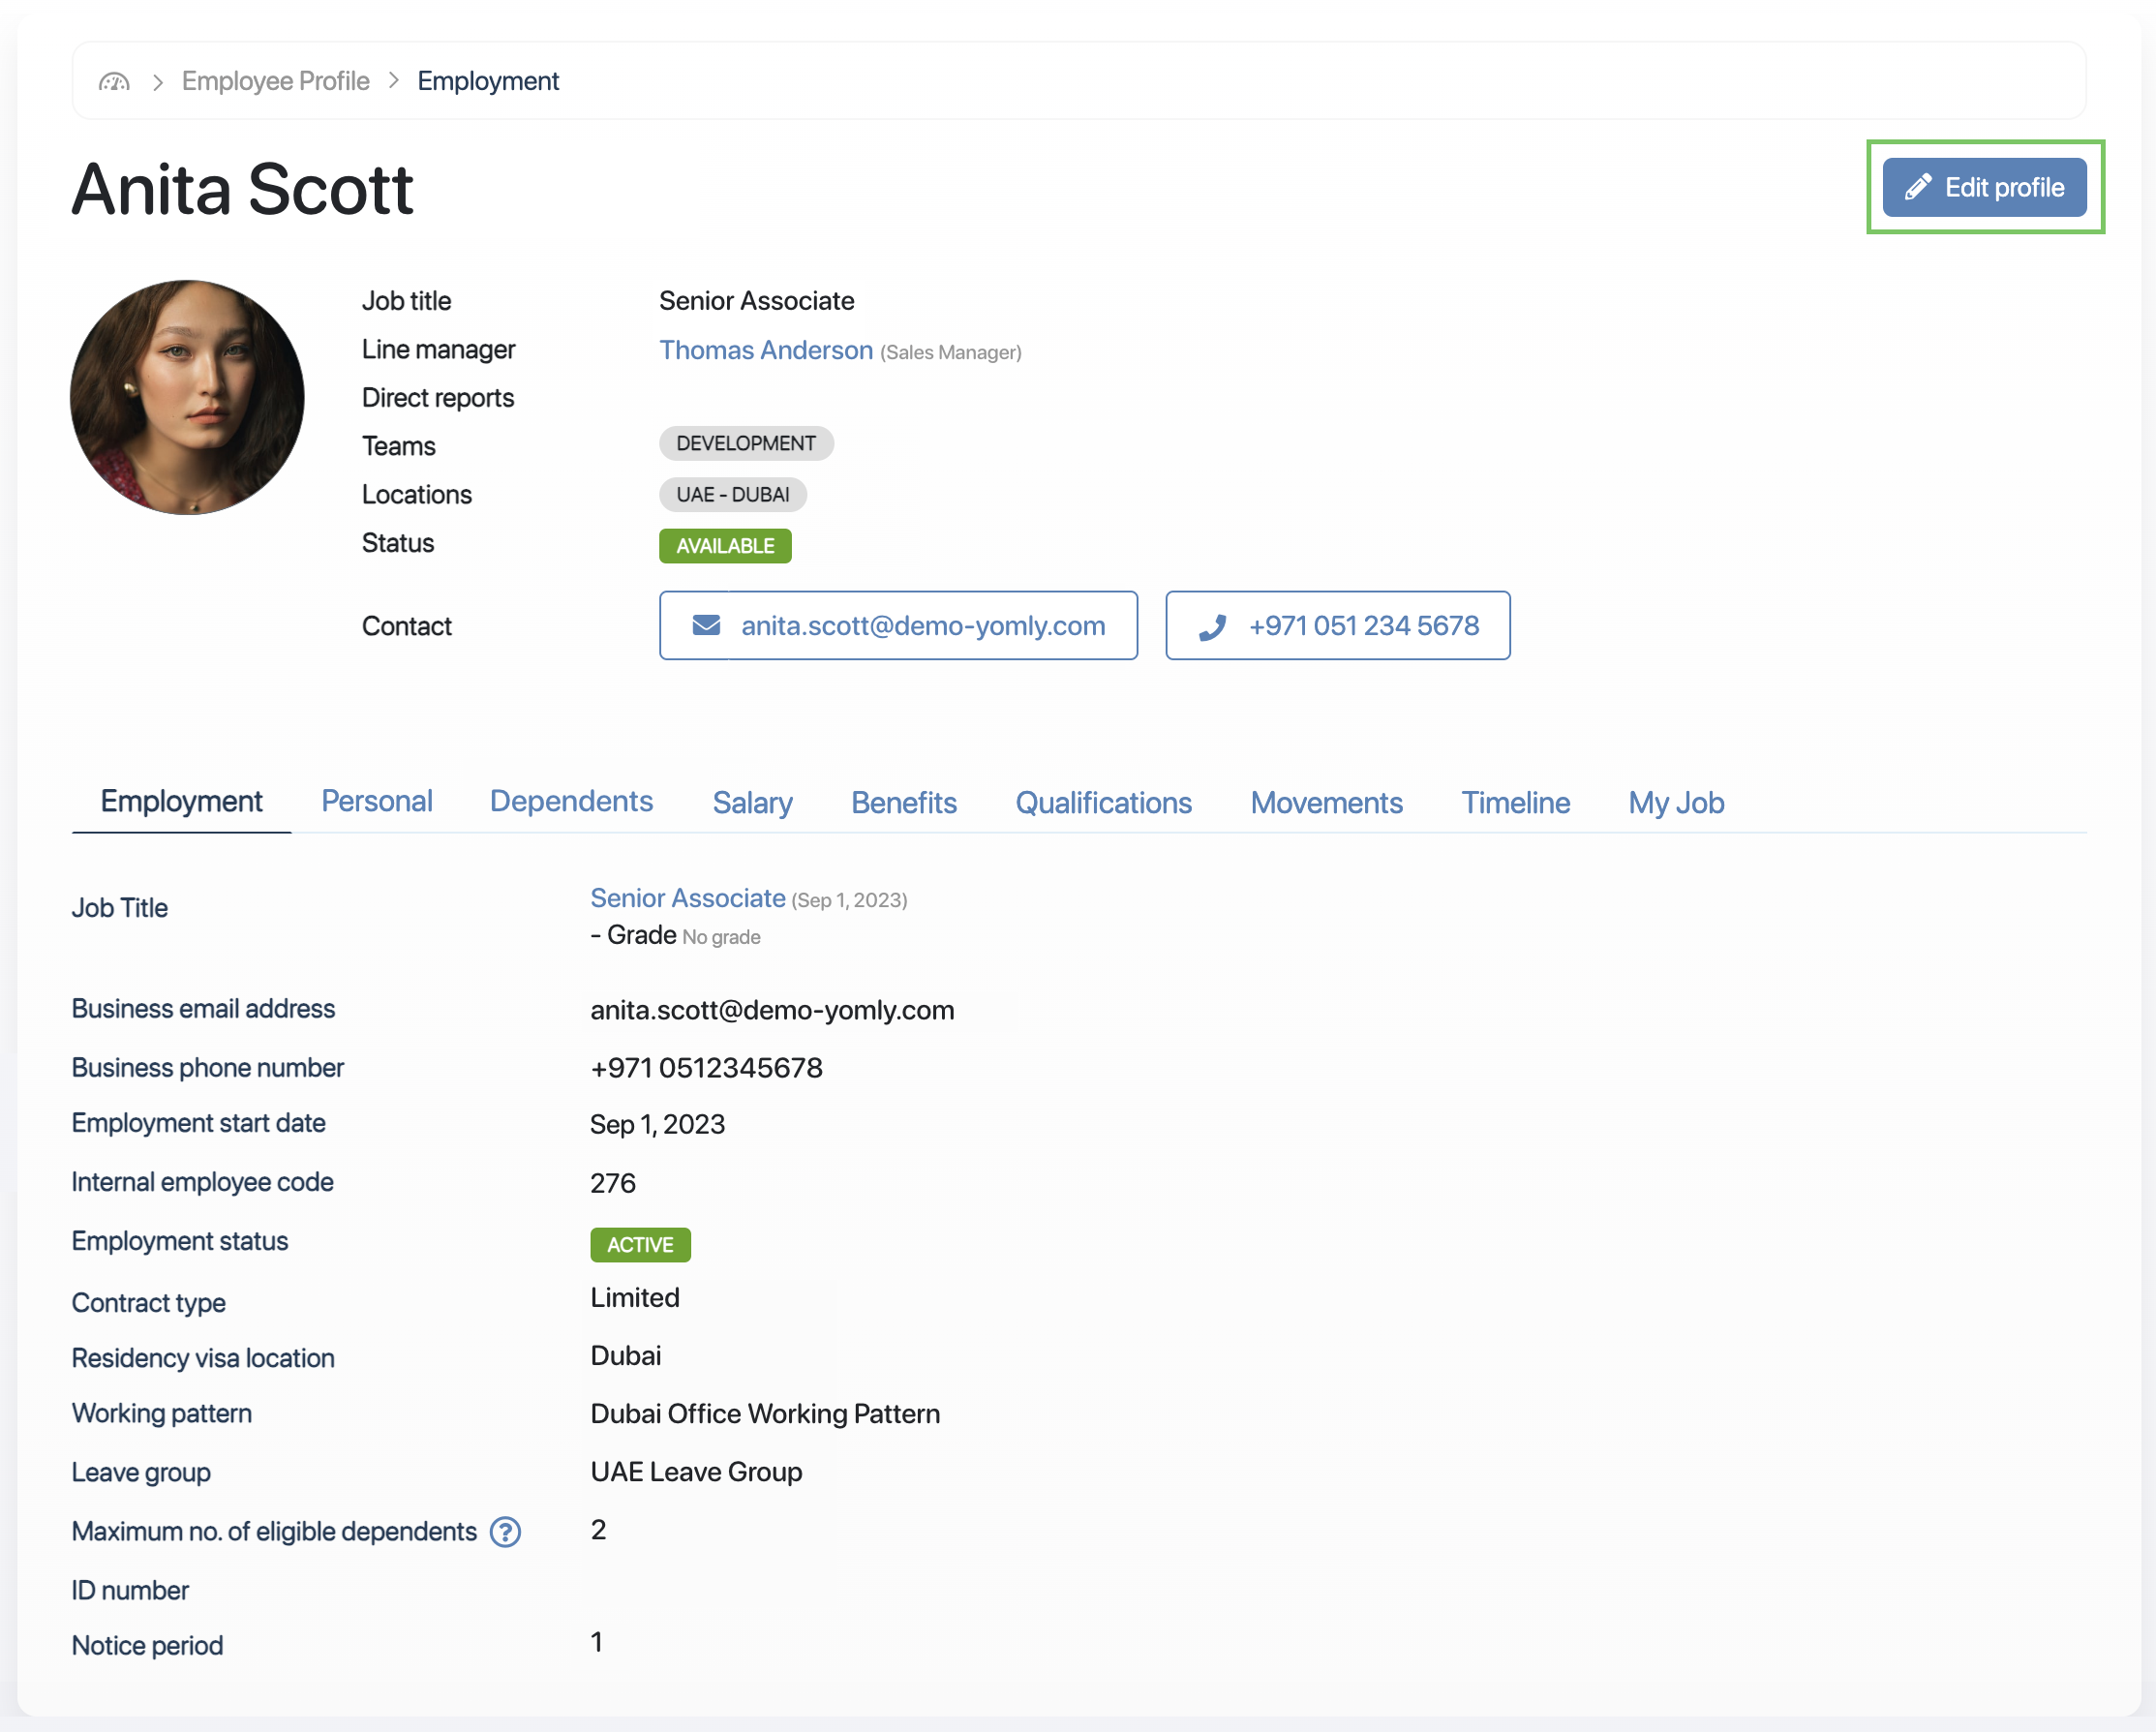Open Thomas Anderson's manager profile
Viewport: 2156px width, 1732px height.
pos(766,350)
